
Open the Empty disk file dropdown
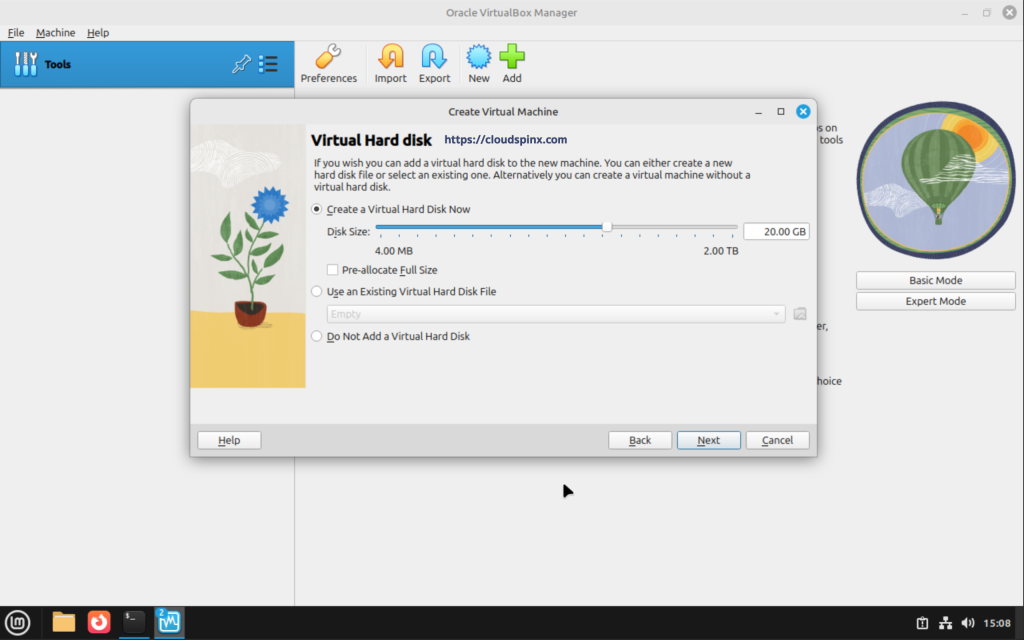[x=778, y=313]
